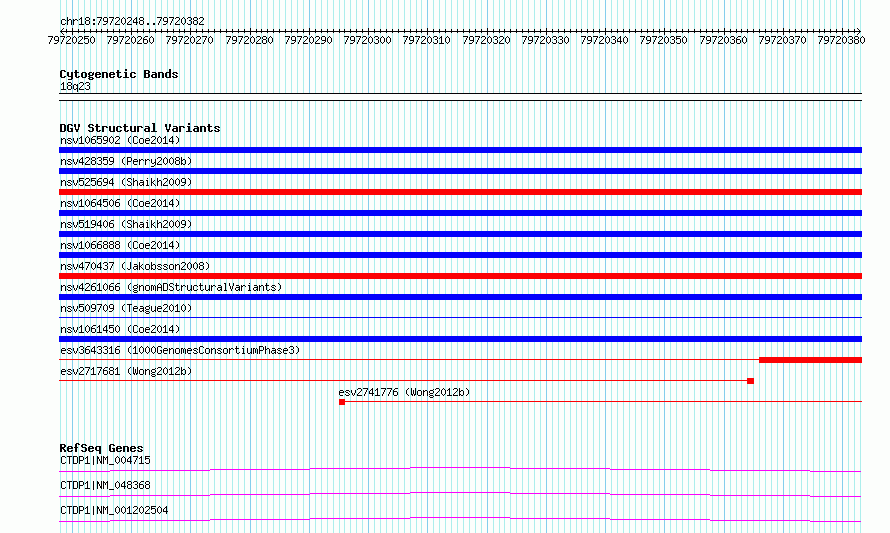The image size is (890, 533).
Task: Open variant esv2717681 (Wong2012b) label
Action: [x=126, y=371]
